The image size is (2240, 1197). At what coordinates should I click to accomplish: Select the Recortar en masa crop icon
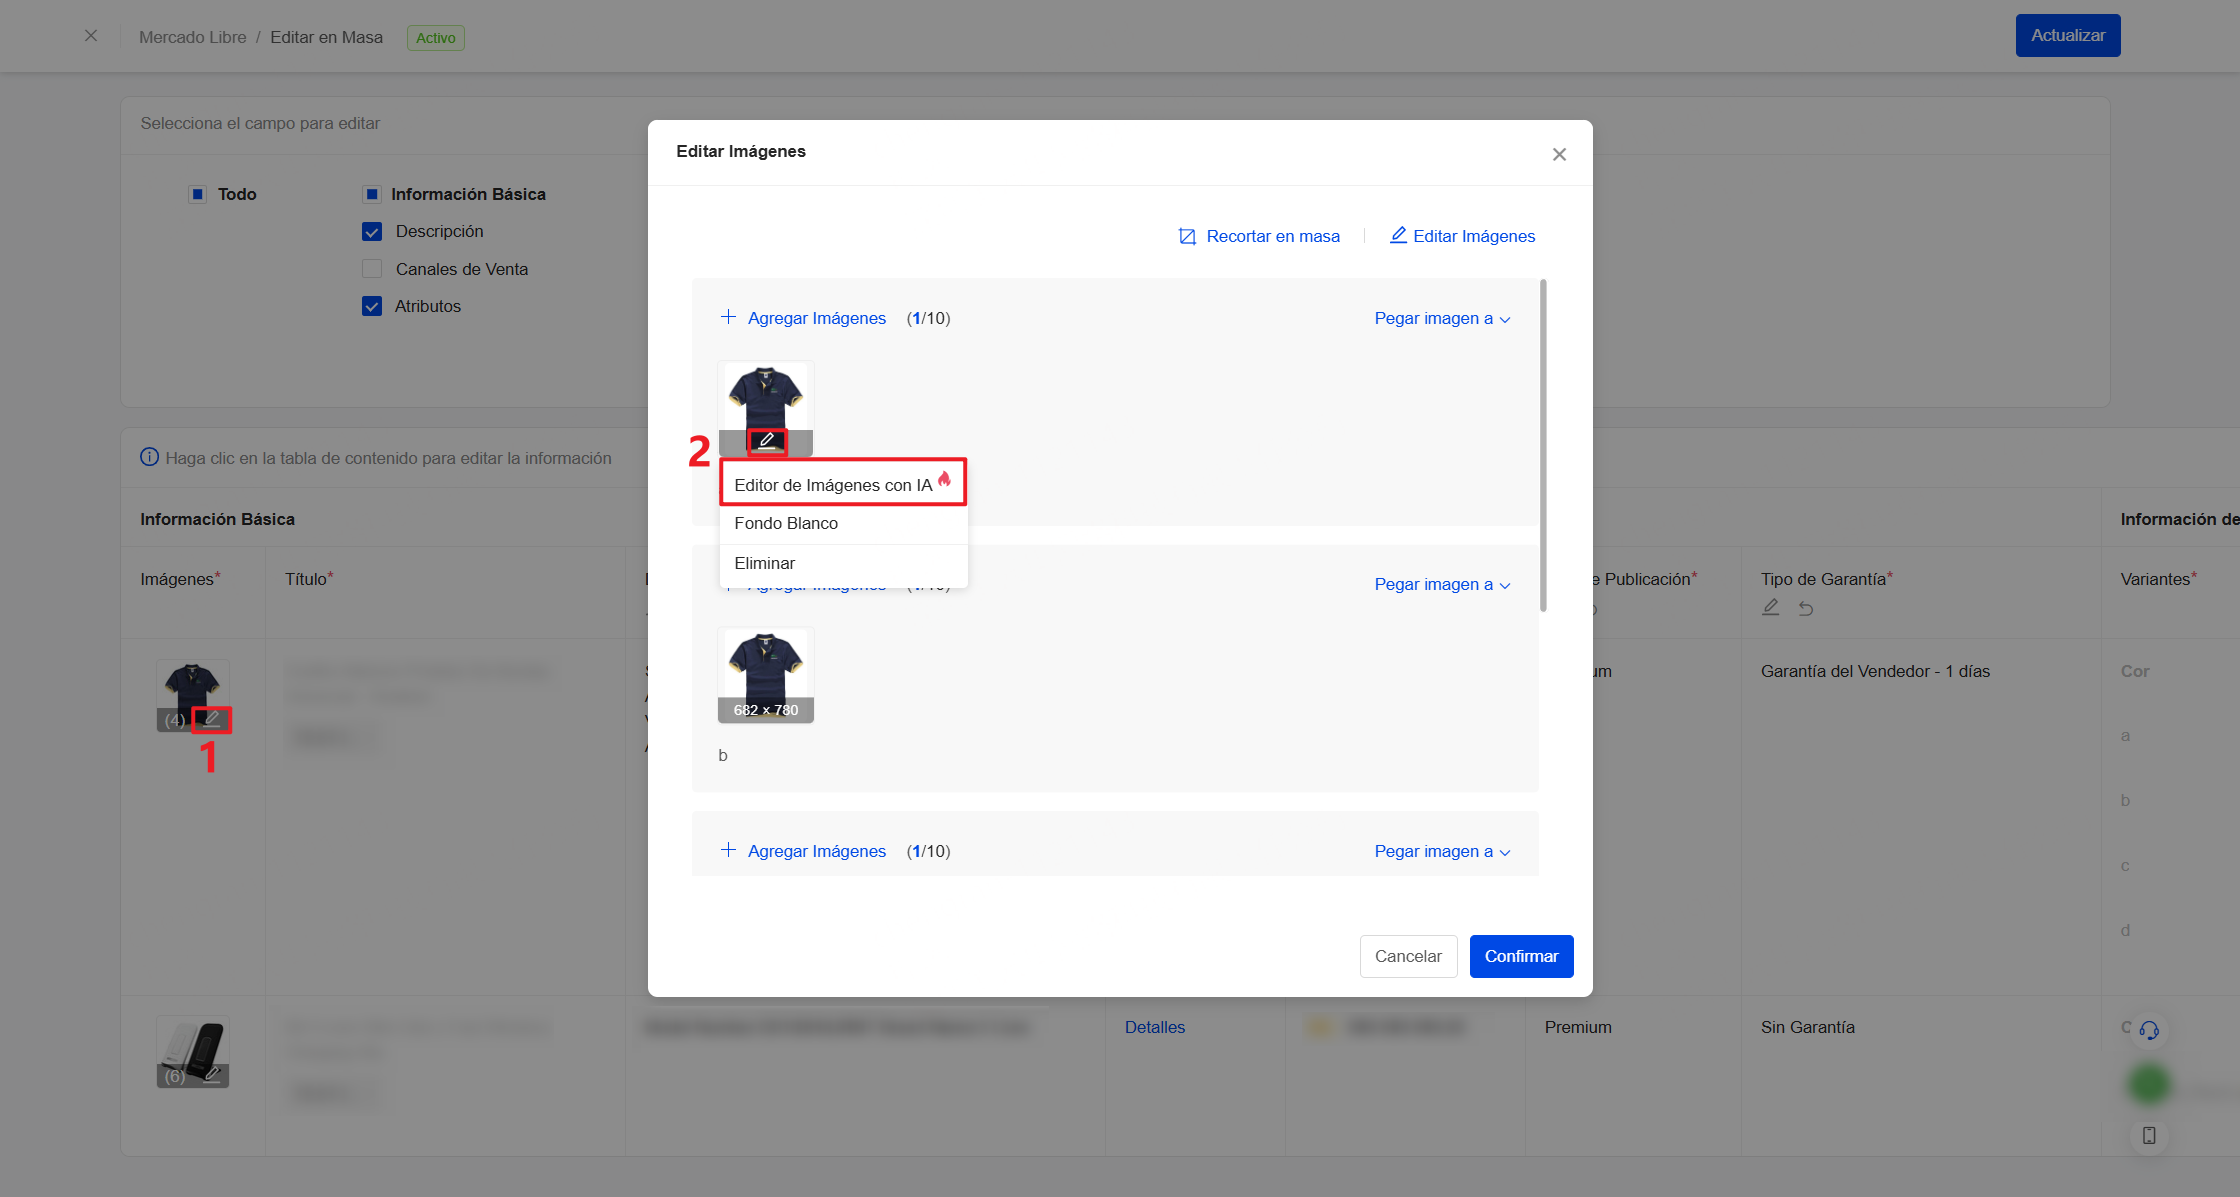pyautogui.click(x=1187, y=236)
